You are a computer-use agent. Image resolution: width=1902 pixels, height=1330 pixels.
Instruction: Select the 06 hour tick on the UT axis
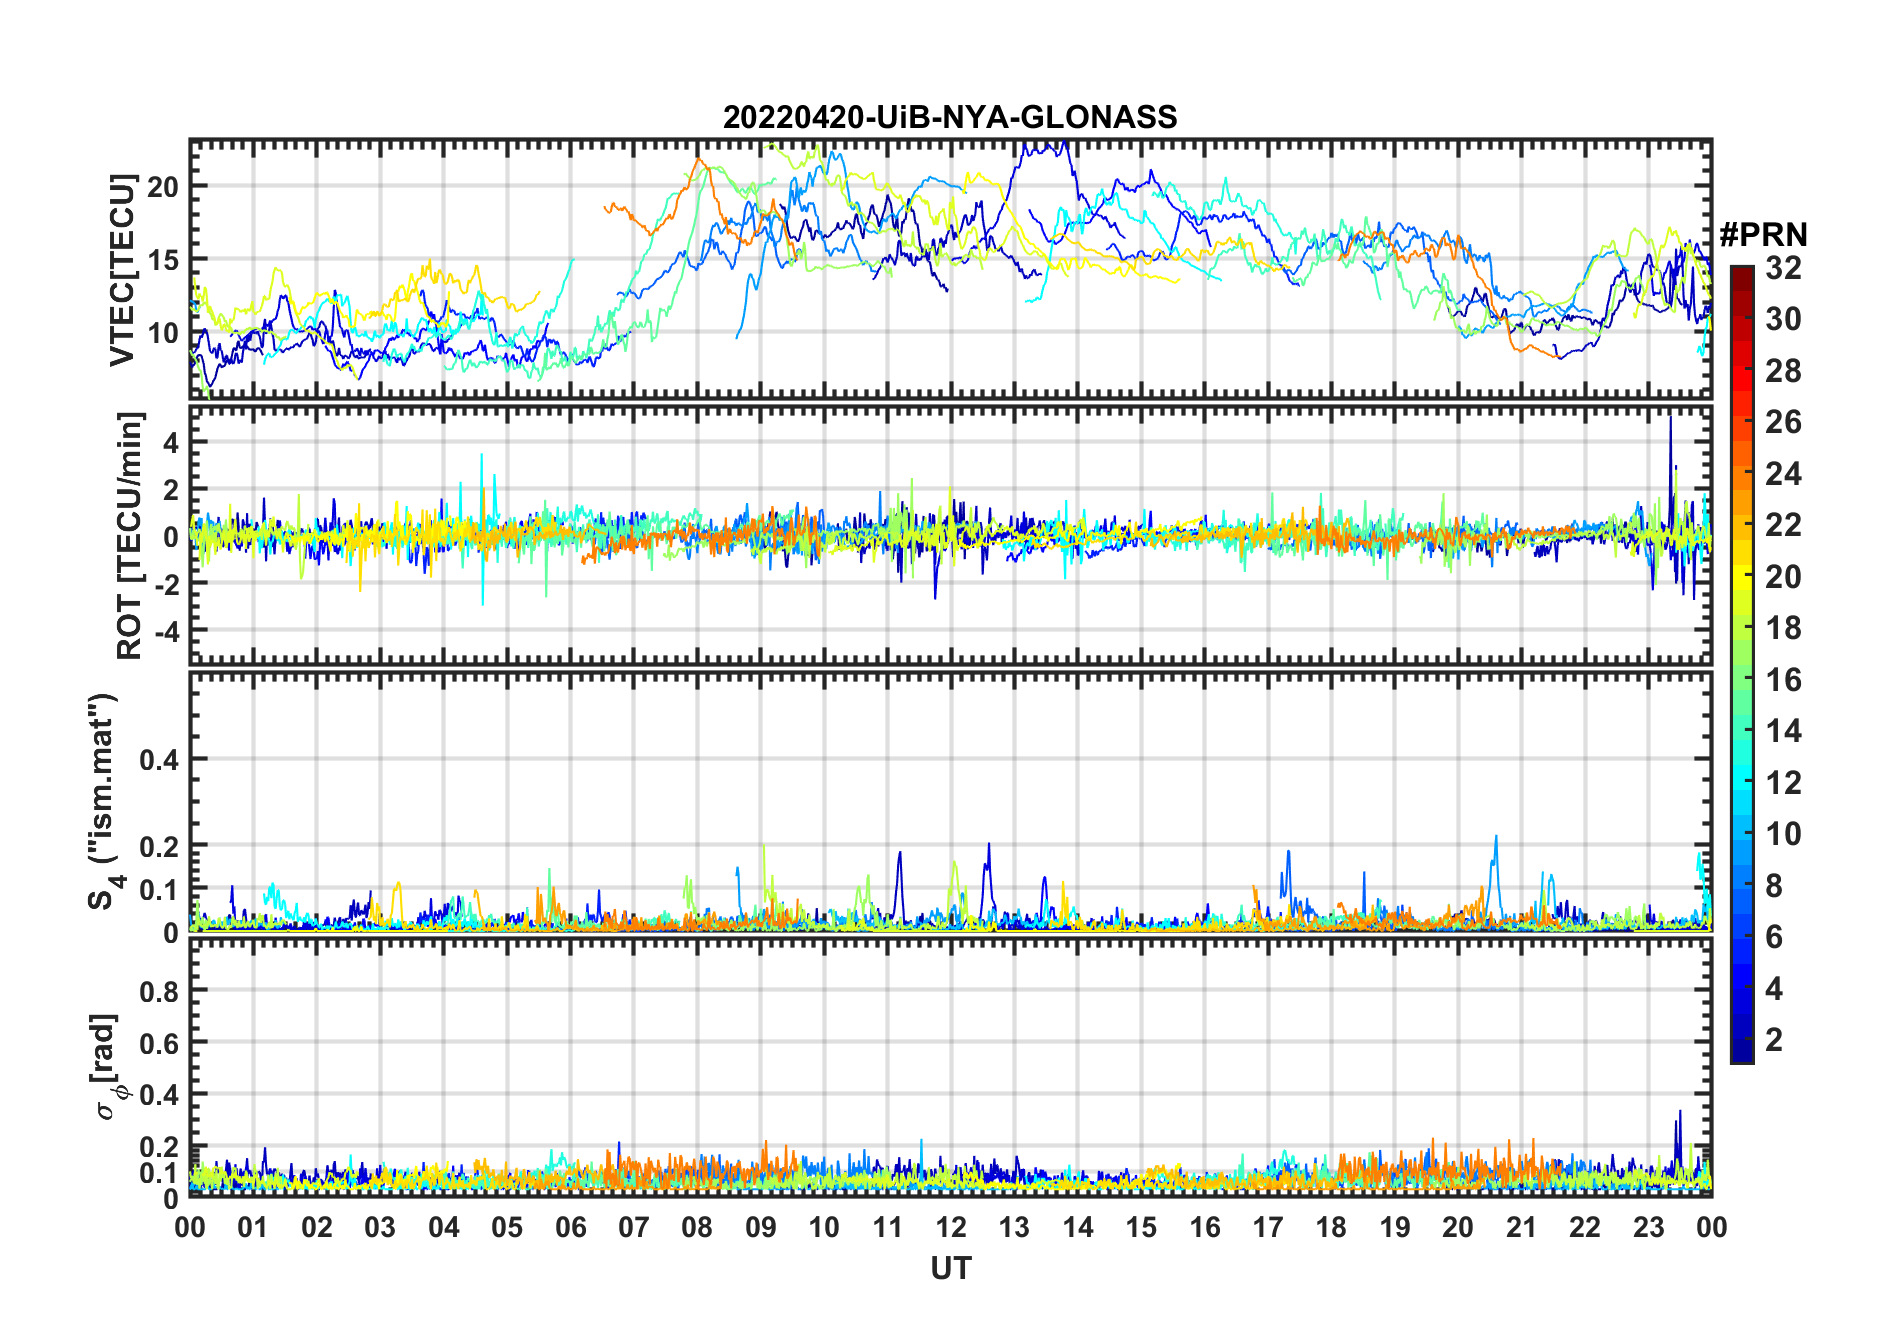pyautogui.click(x=570, y=1227)
